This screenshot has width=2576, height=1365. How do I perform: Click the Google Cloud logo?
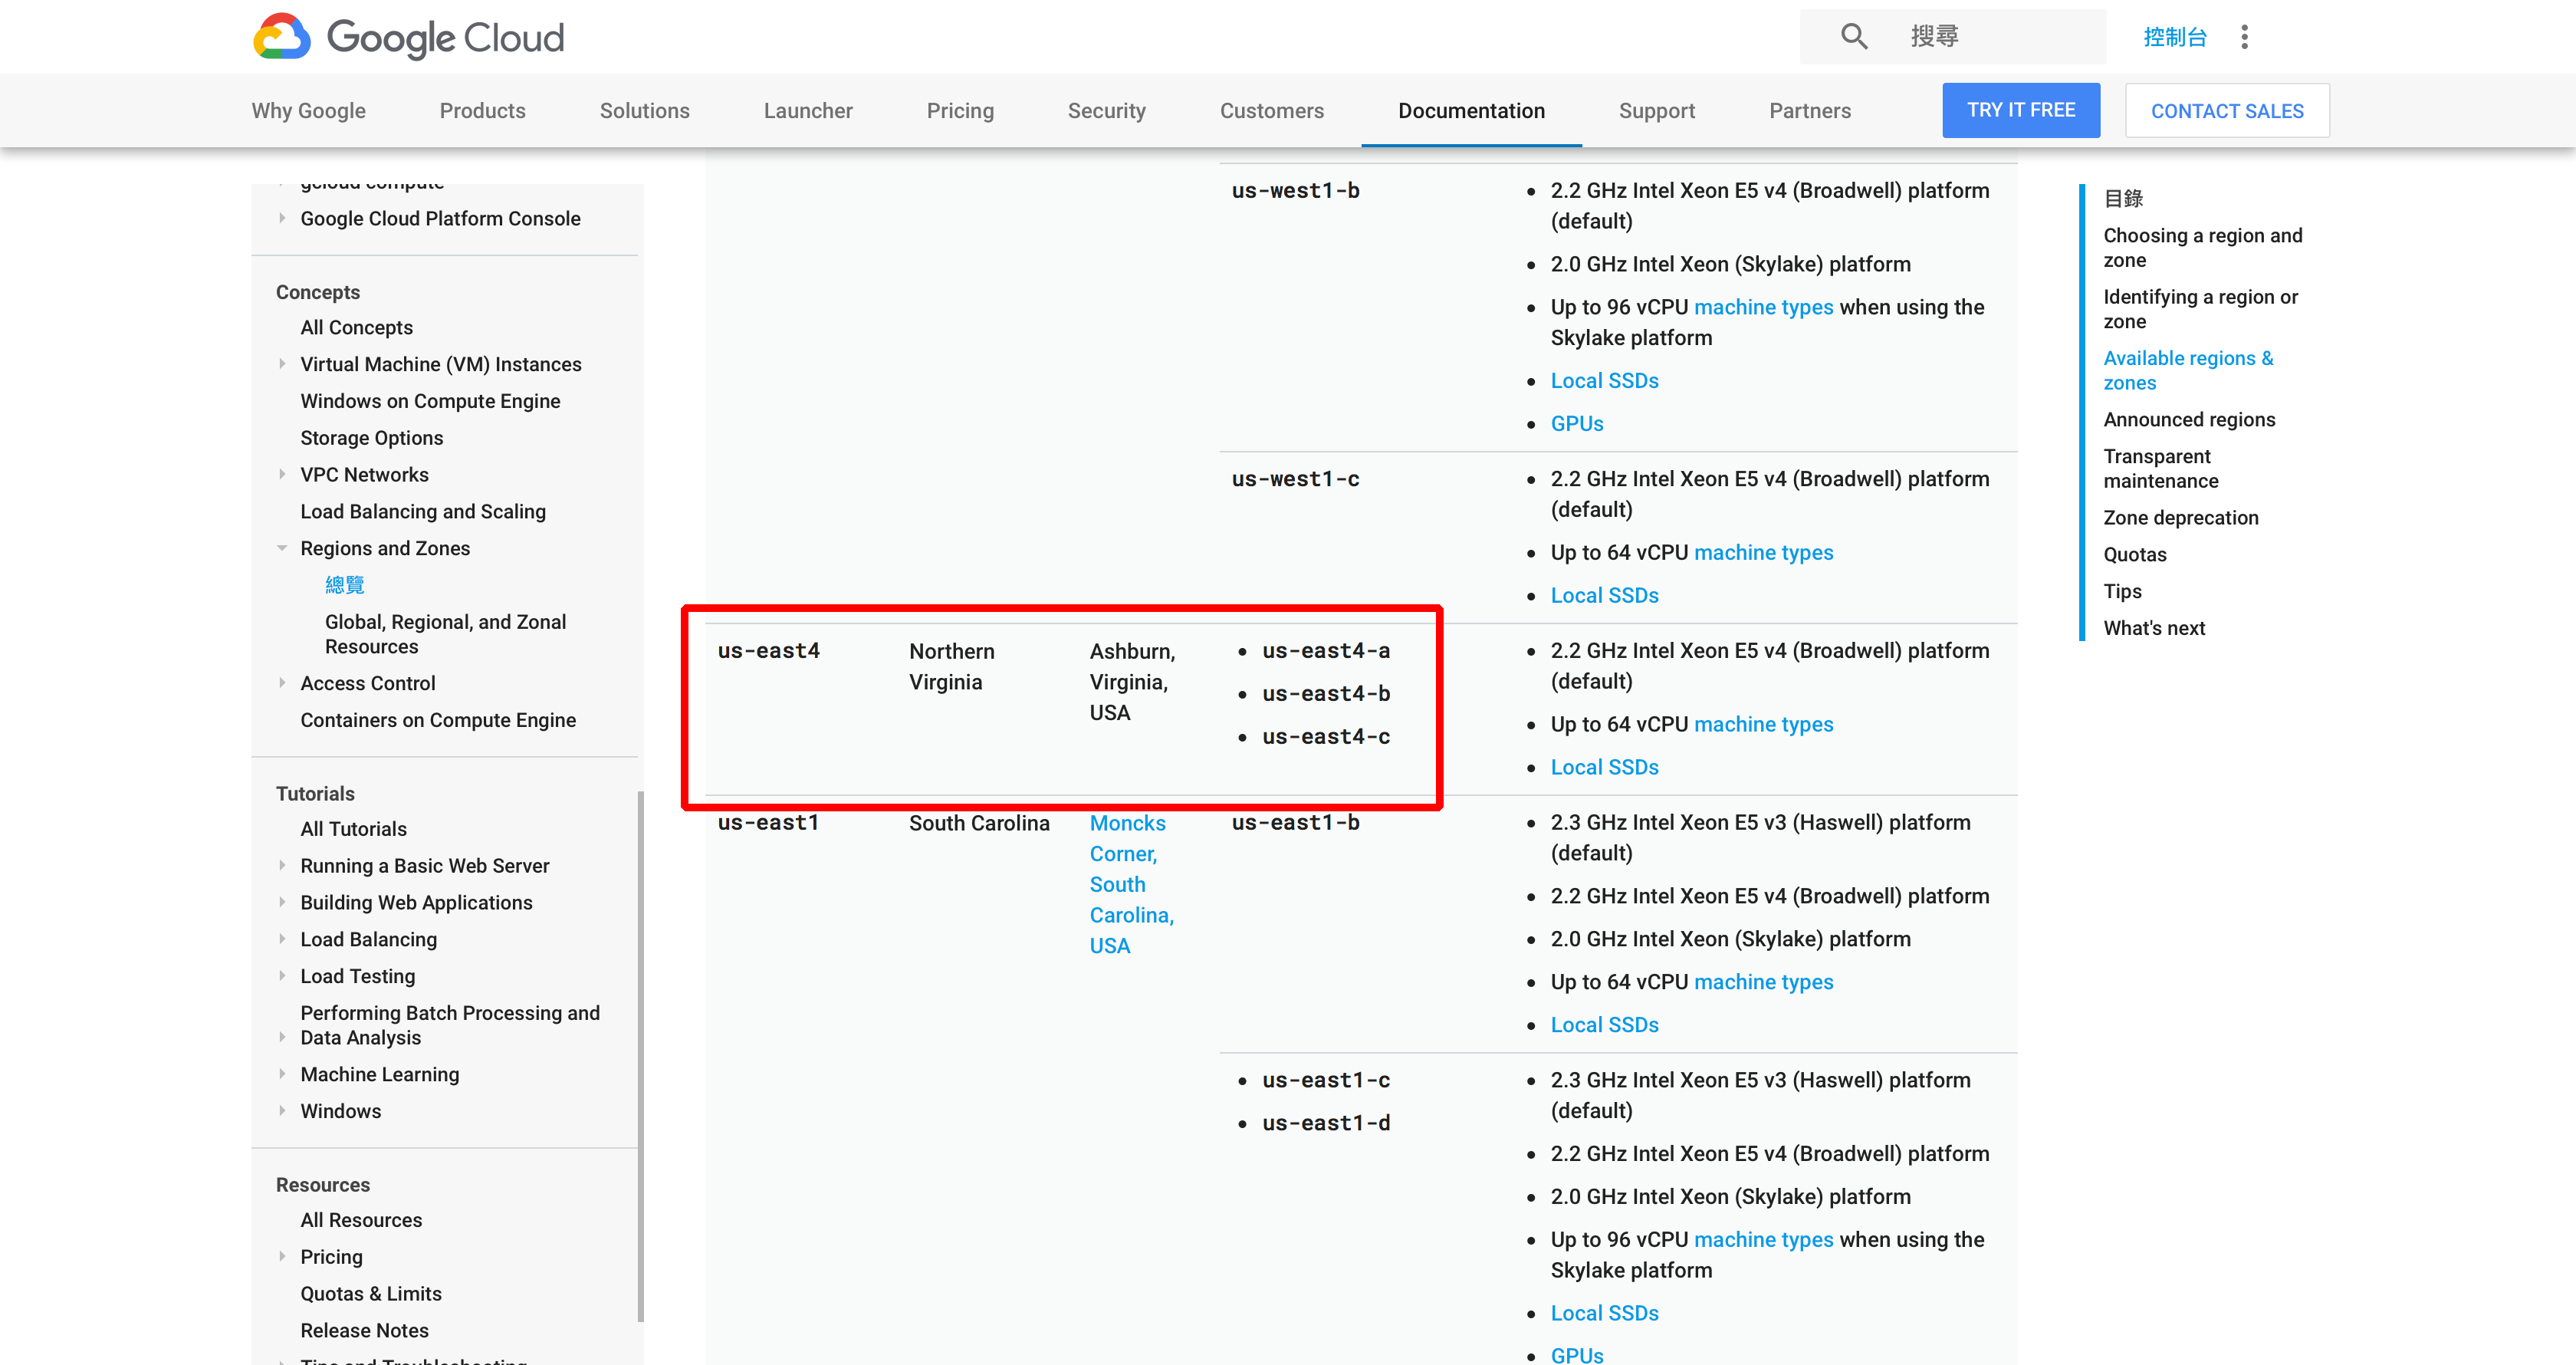(408, 37)
